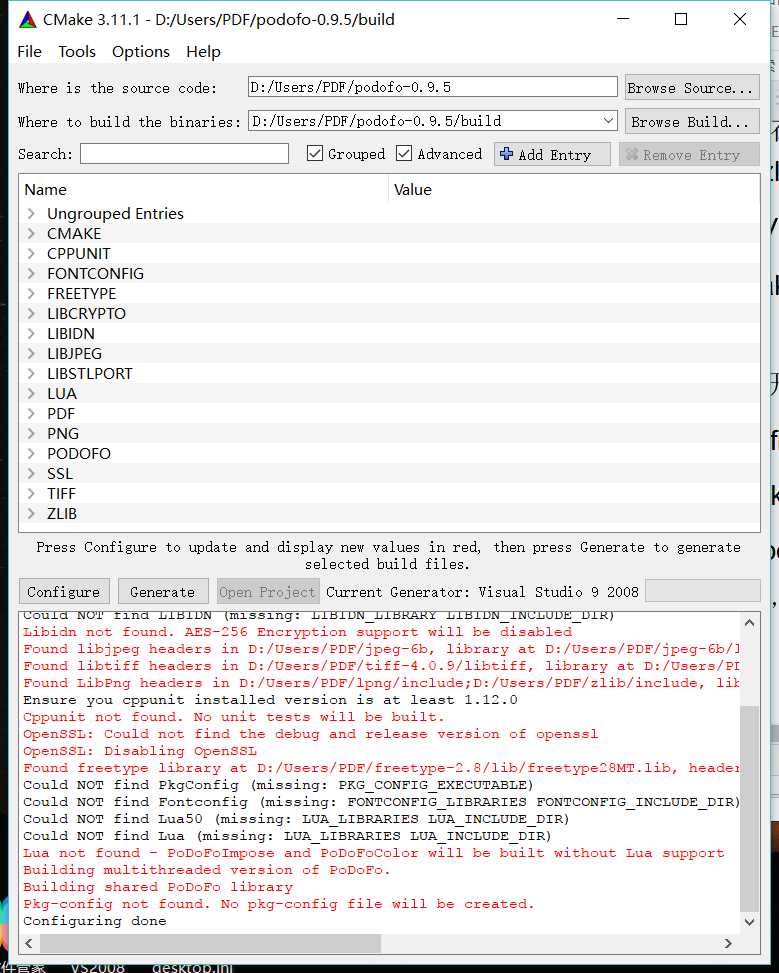779x973 pixels.
Task: Open the Help menu
Action: tap(204, 52)
